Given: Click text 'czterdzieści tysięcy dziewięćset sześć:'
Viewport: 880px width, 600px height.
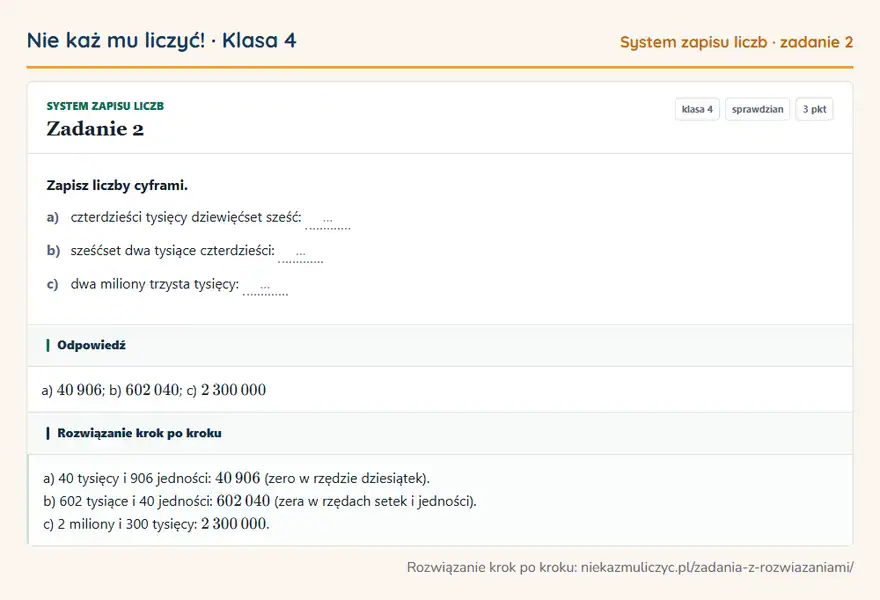Looking at the screenshot, I should point(186,218).
